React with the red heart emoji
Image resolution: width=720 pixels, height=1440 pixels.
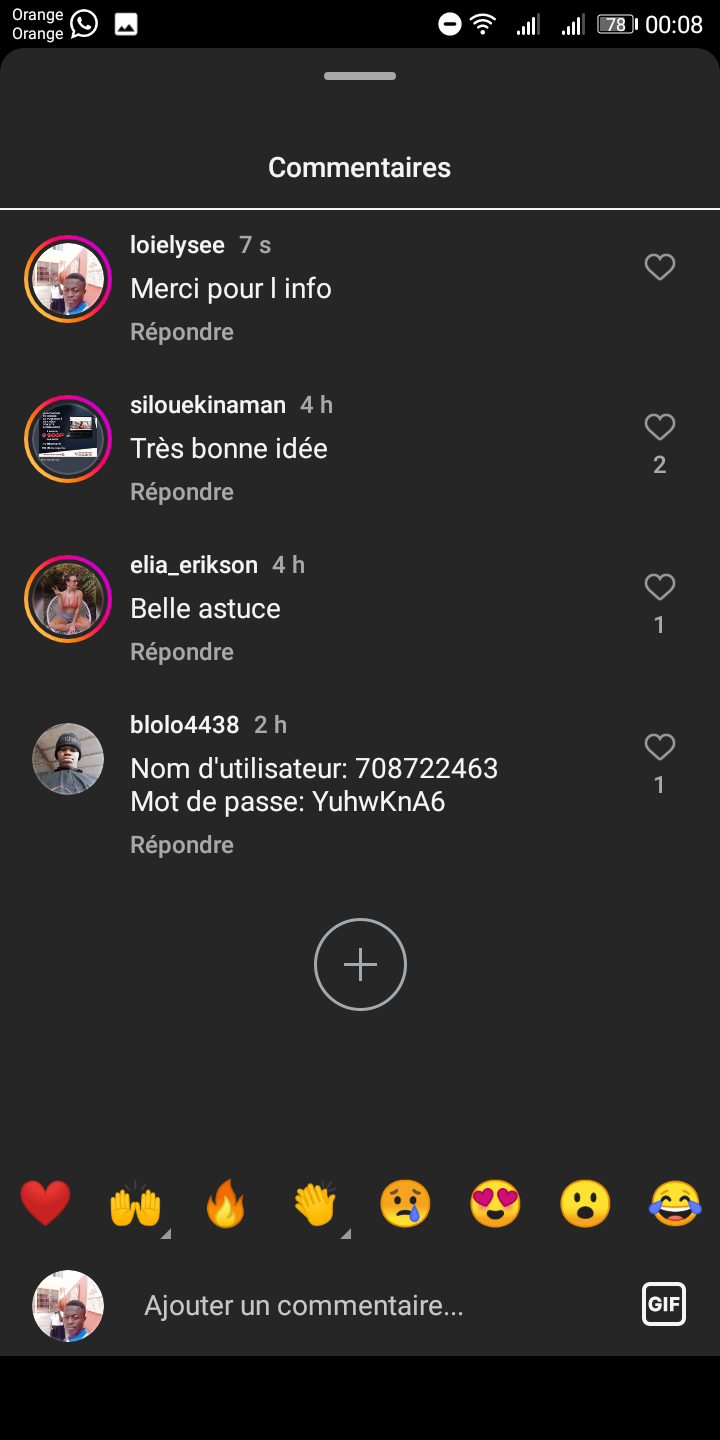46,1203
